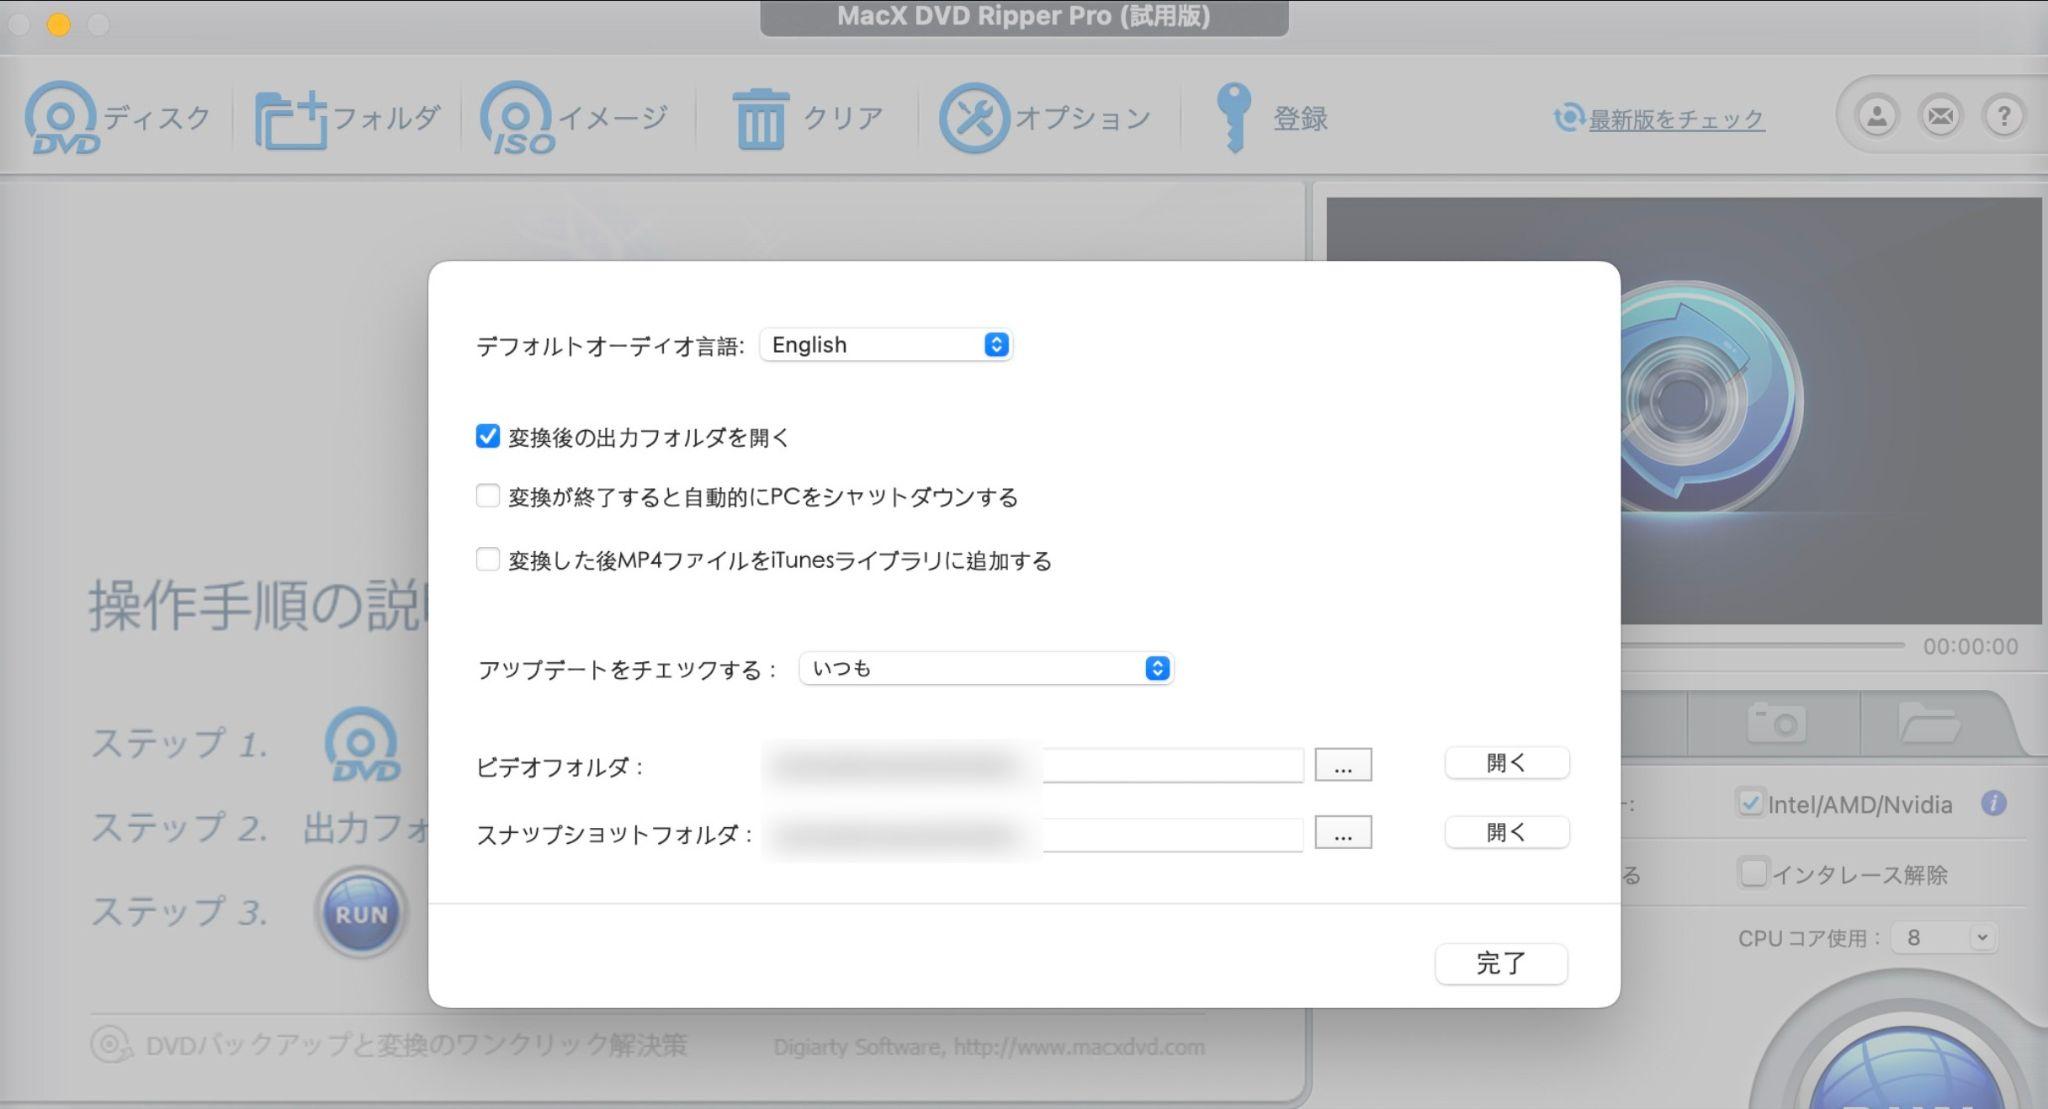Viewport: 2048px width, 1109px height.
Task: Open the アップデートをチェックする いつも dropdown
Action: pos(985,668)
